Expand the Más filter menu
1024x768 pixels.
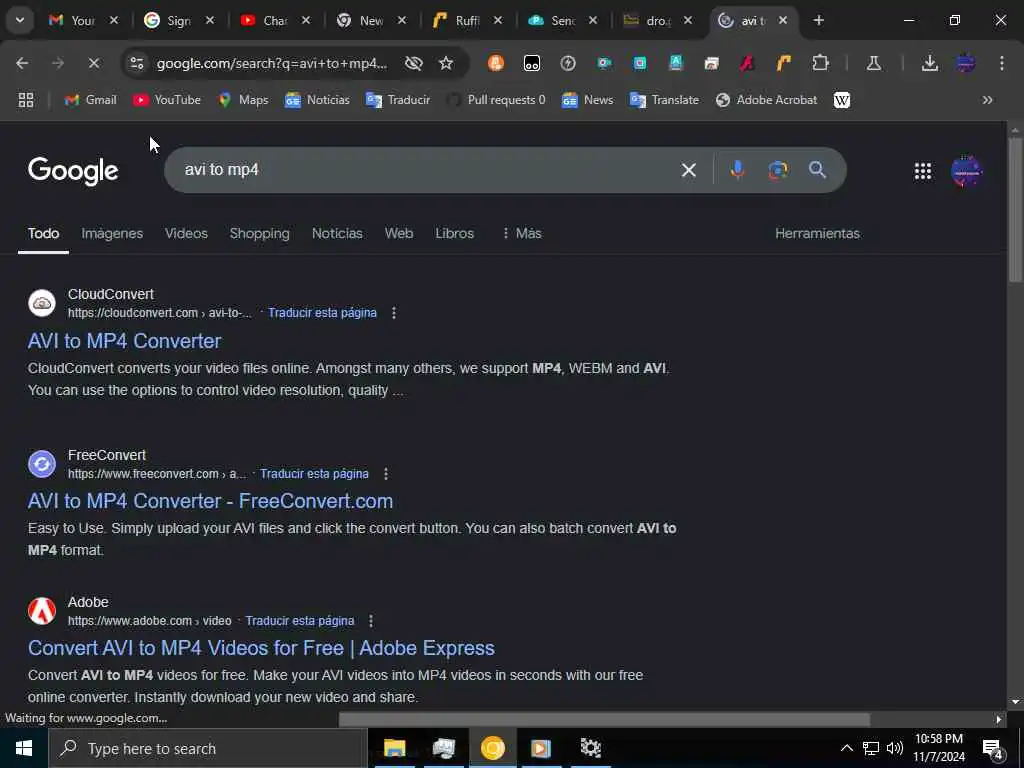point(522,233)
